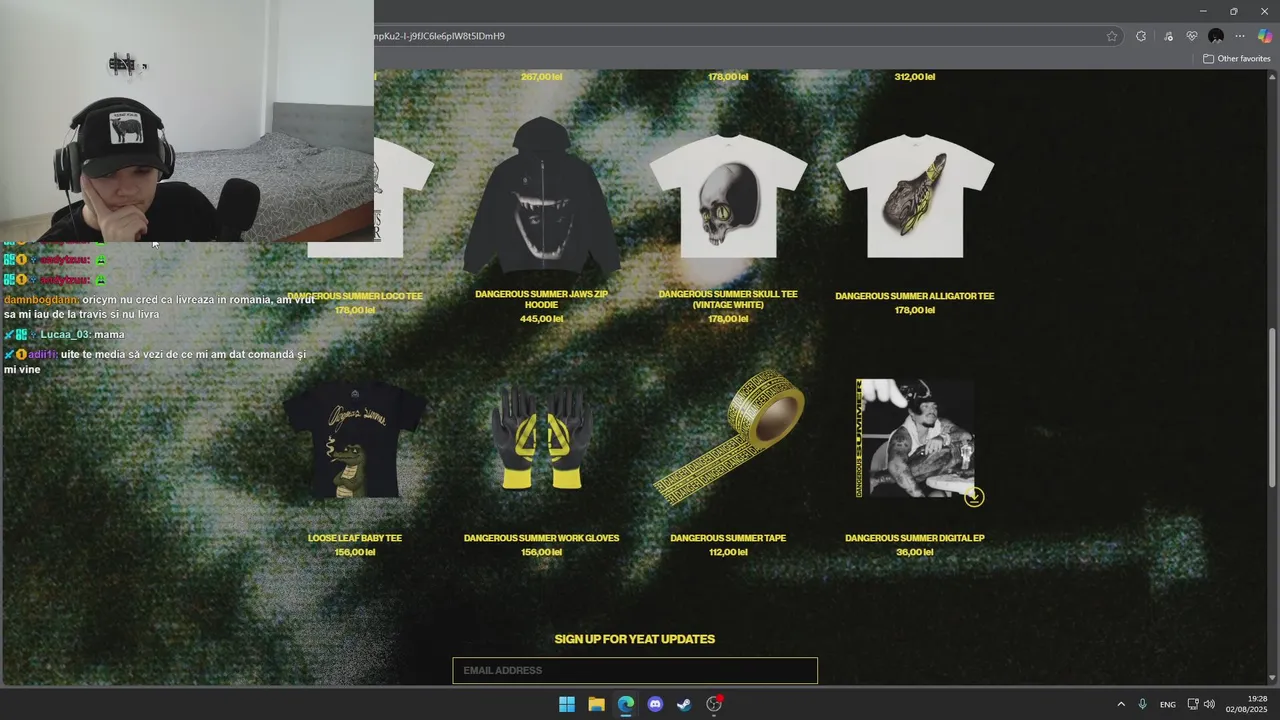
Task: Open the Alligator Tee product image
Action: [x=915, y=196]
